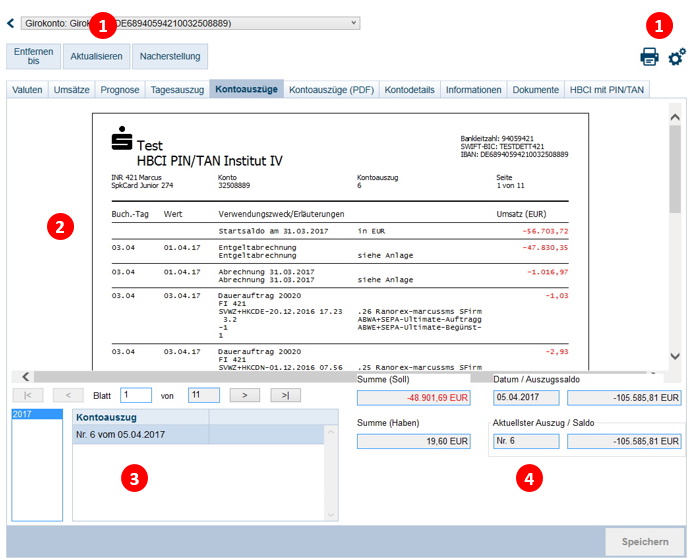Click the Entgeltabrechnung amount -47.830,35
689x560 pixels.
coord(545,247)
